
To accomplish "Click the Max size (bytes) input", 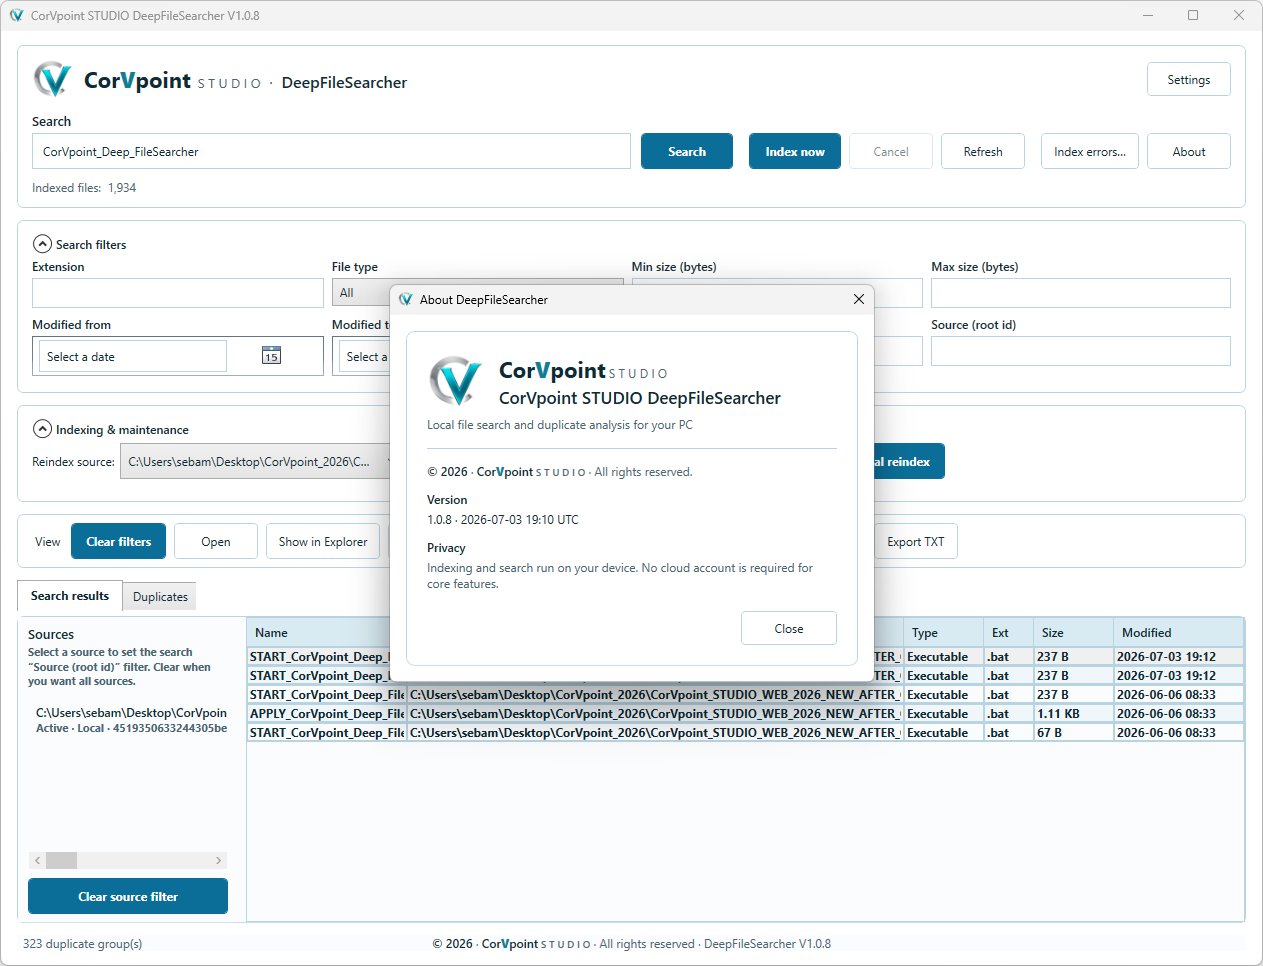I will pyautogui.click(x=1080, y=293).
